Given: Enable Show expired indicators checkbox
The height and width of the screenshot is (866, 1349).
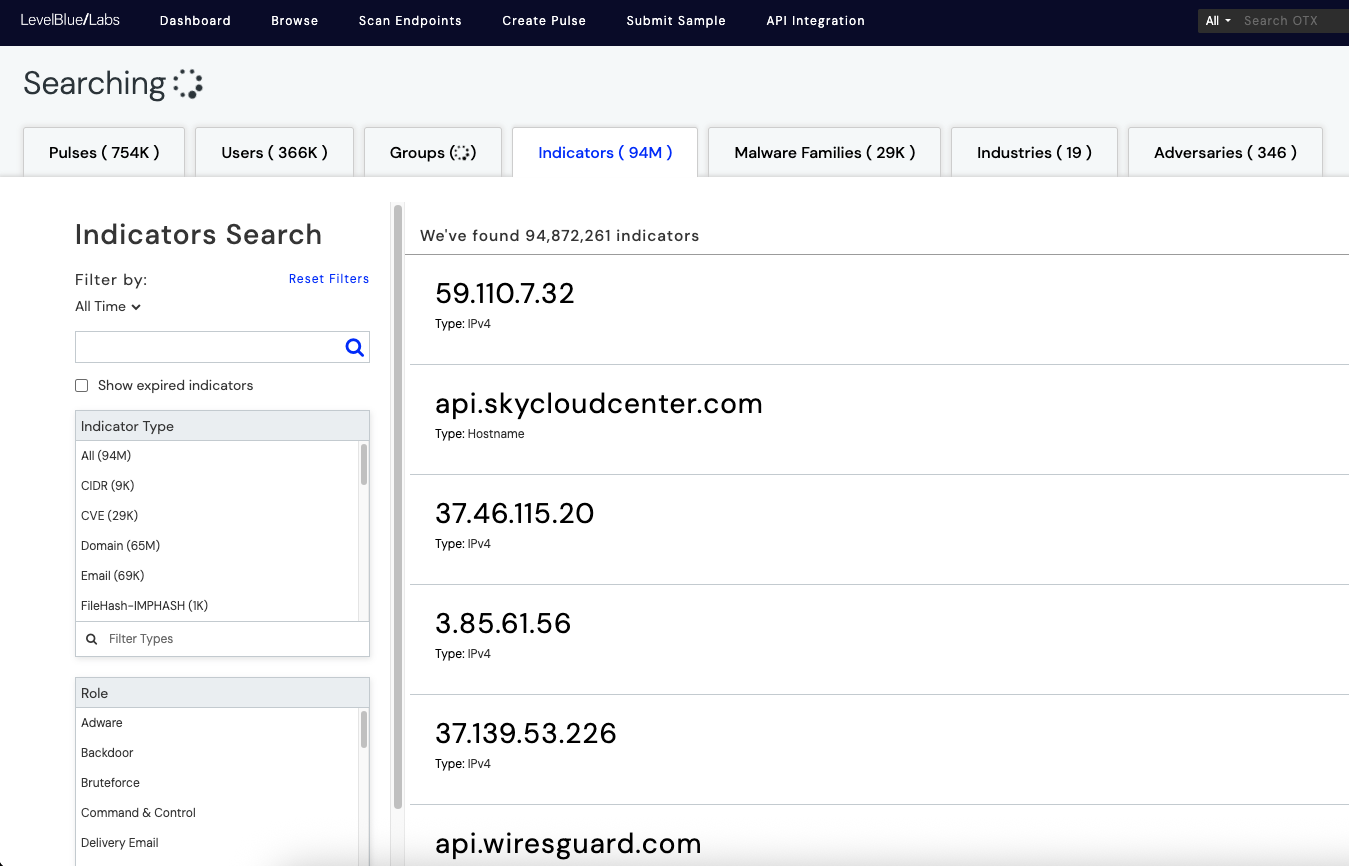Looking at the screenshot, I should pos(82,386).
